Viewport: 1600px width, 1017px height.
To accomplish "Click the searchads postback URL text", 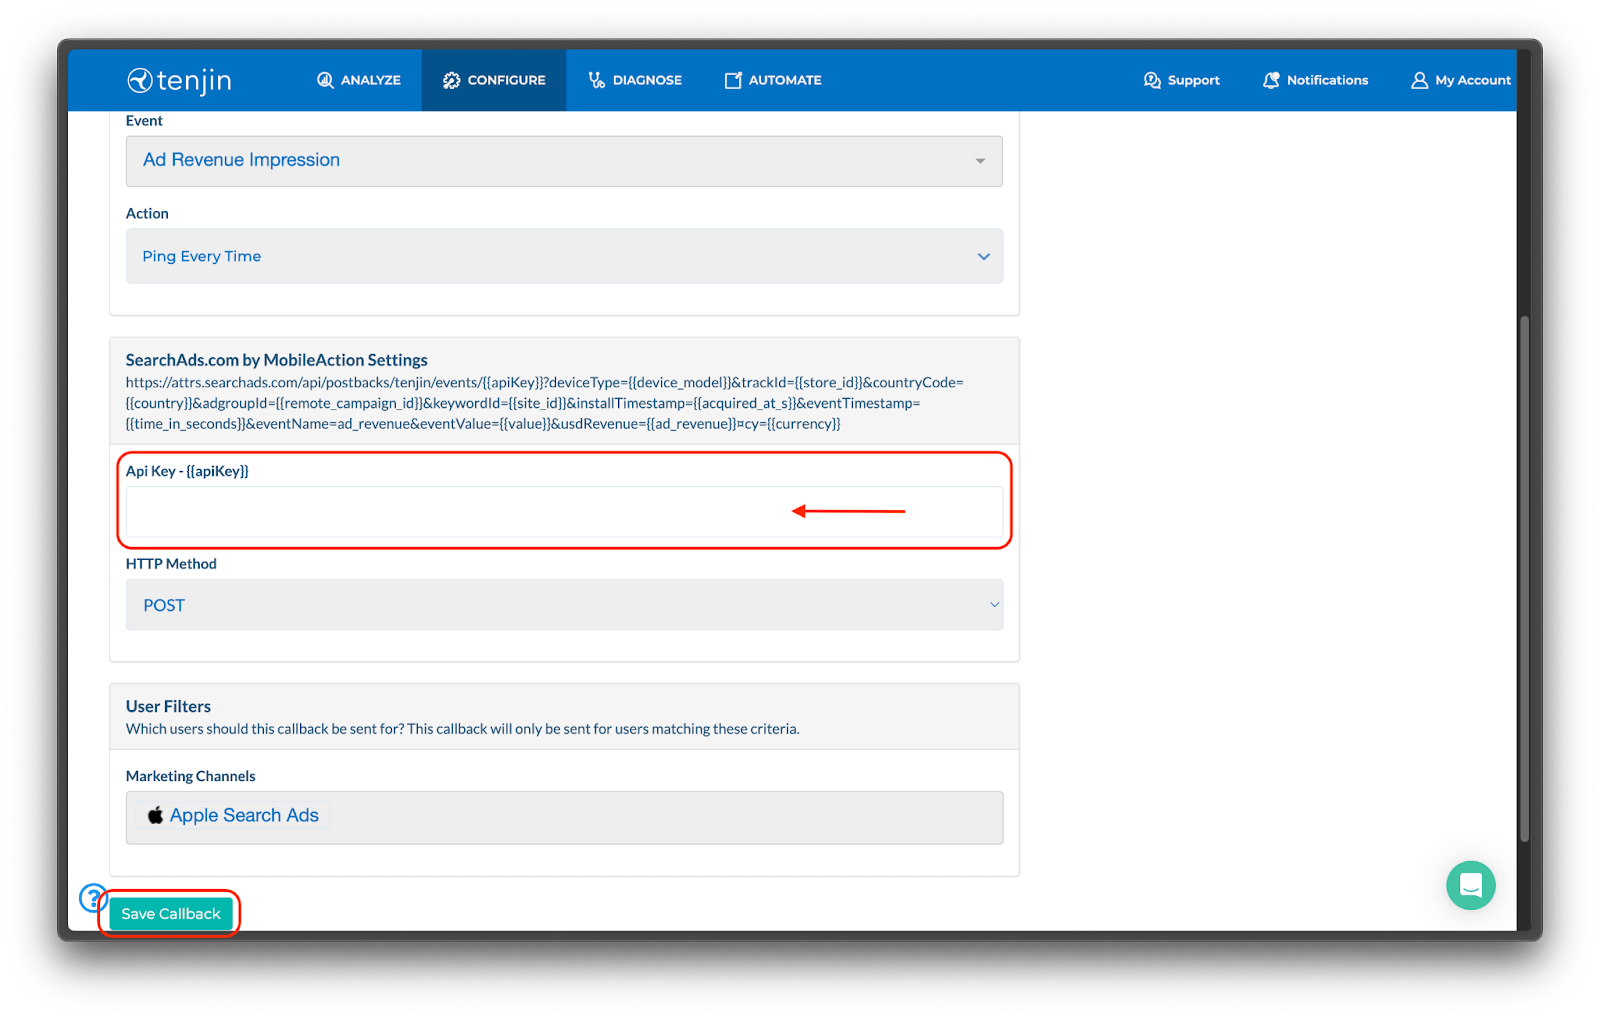I will click(545, 403).
